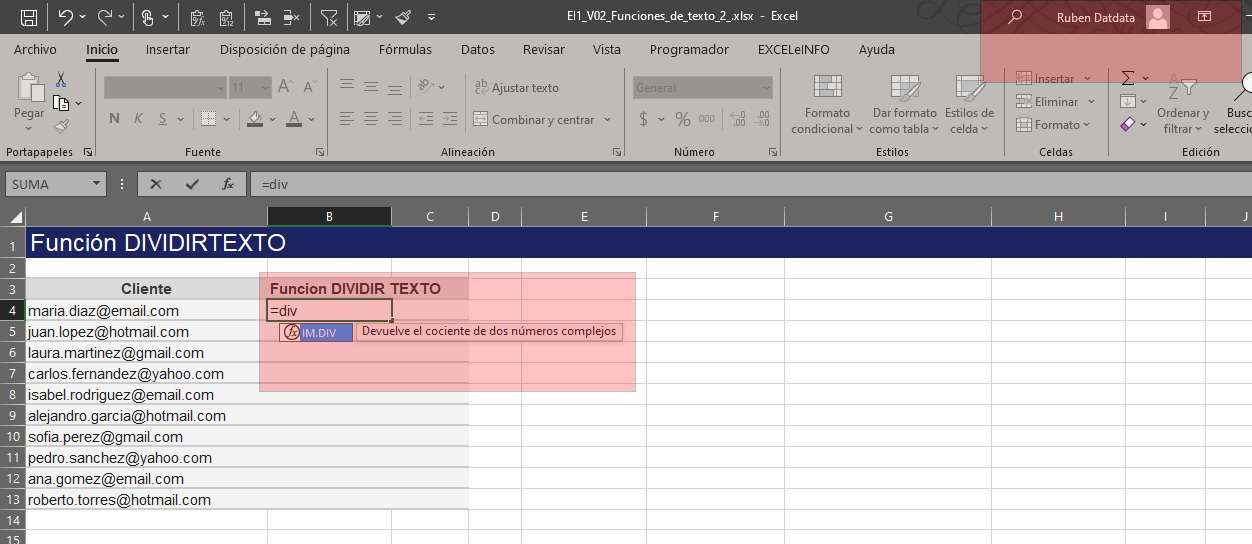Switch to the Insertar tab
The width and height of the screenshot is (1252, 544).
(167, 49)
